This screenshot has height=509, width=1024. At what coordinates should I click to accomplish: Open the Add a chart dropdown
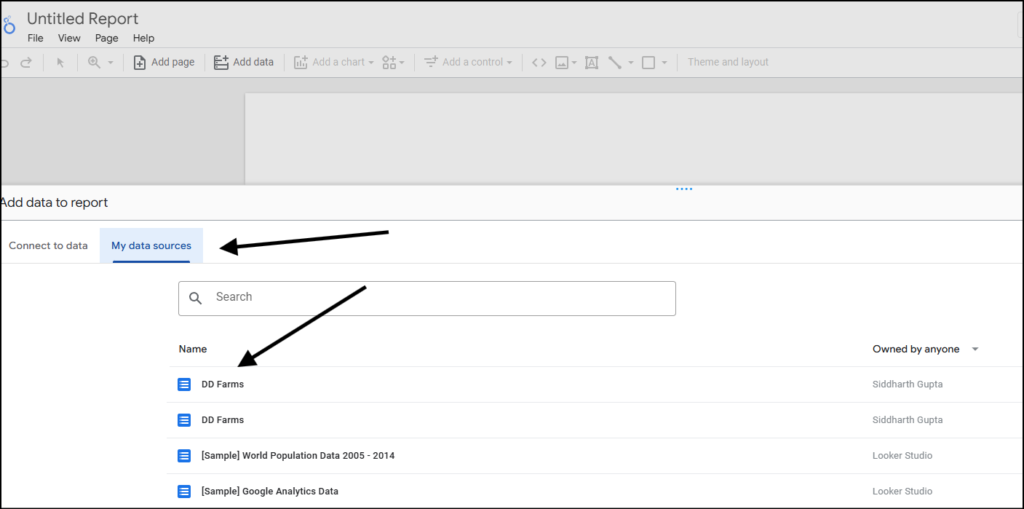click(334, 62)
